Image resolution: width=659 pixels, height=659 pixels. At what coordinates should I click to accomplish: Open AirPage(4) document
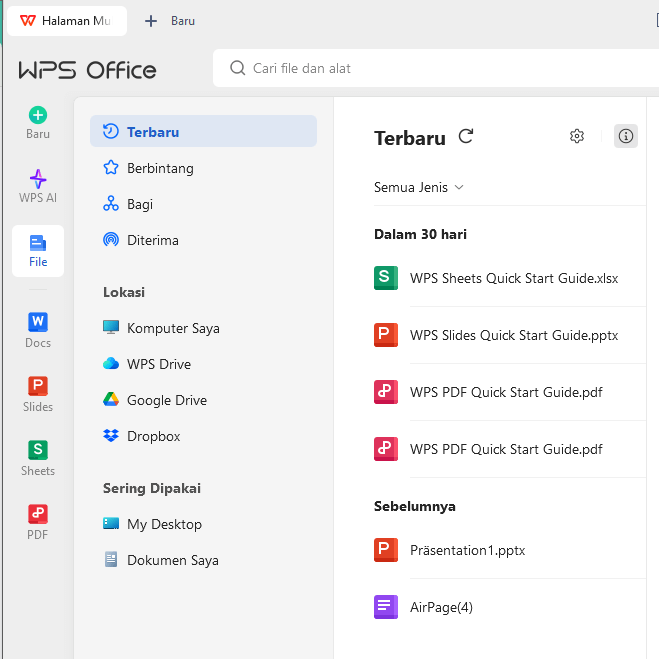pos(441,607)
